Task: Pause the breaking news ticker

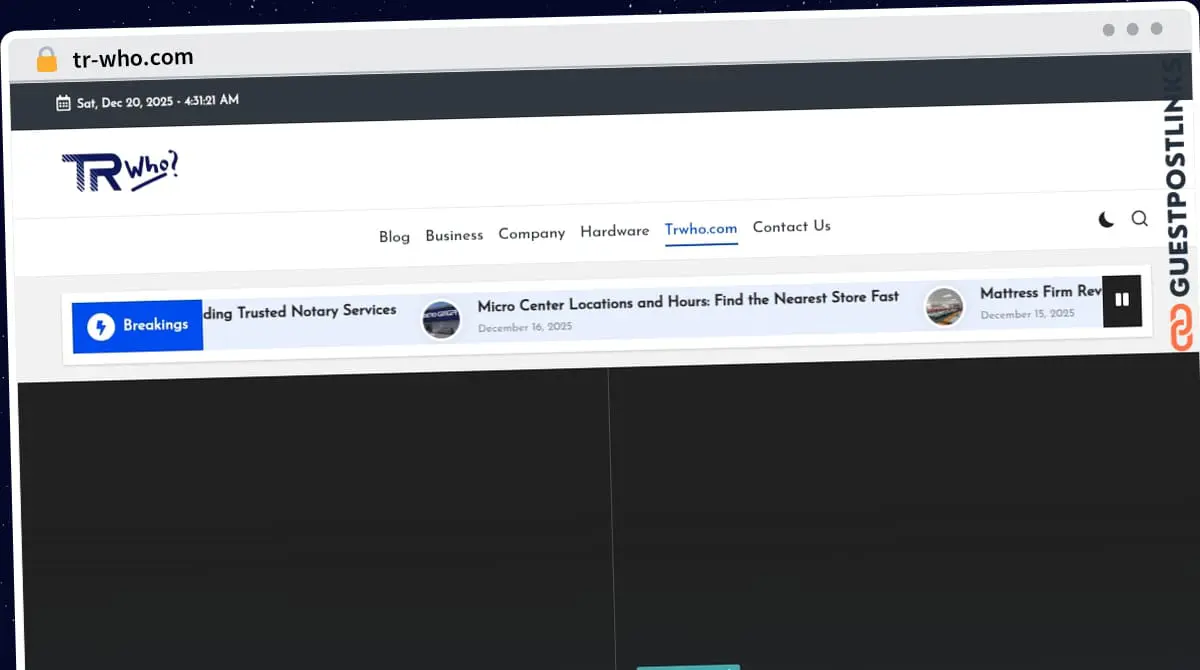Action: coord(1121,299)
